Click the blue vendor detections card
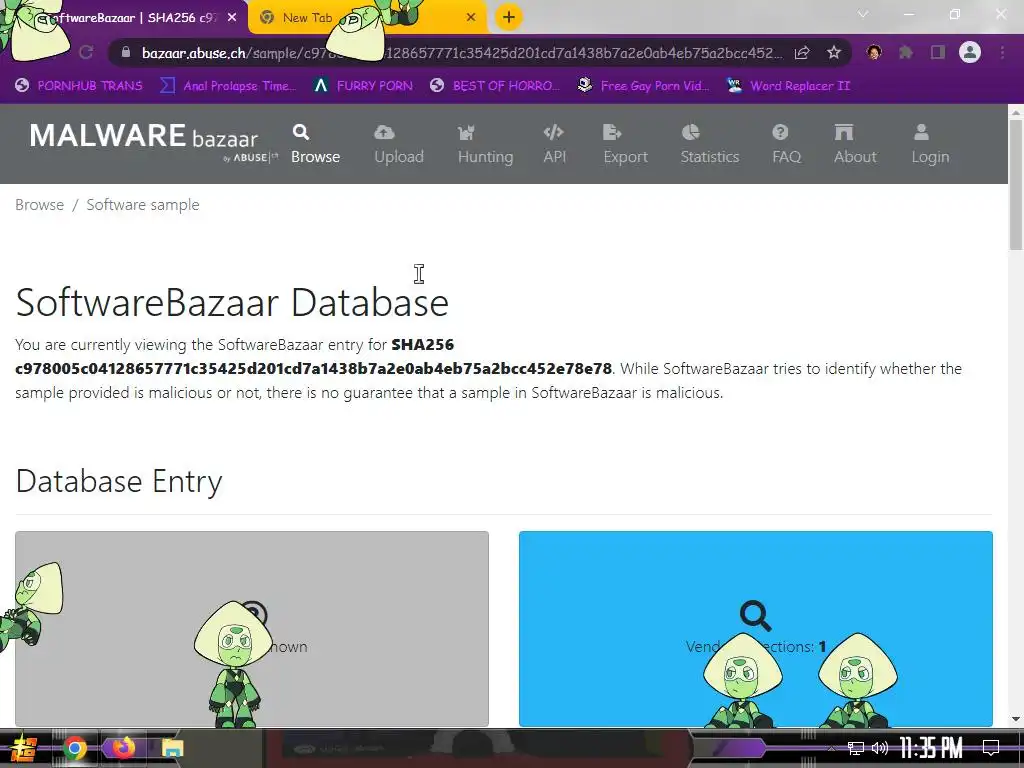This screenshot has width=1024, height=768. tap(756, 628)
